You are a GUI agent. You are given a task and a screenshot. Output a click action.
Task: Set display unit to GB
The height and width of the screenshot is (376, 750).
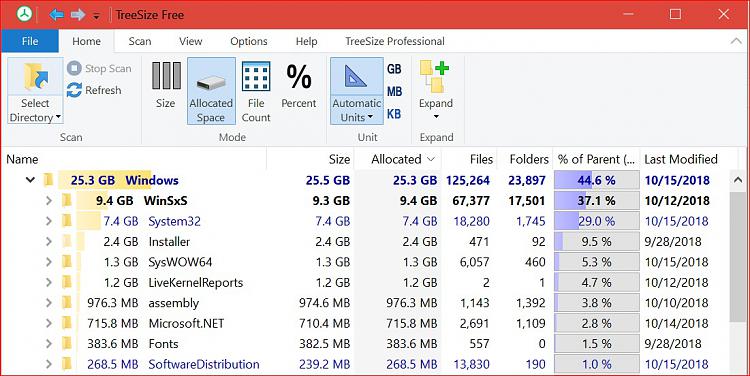(x=394, y=69)
